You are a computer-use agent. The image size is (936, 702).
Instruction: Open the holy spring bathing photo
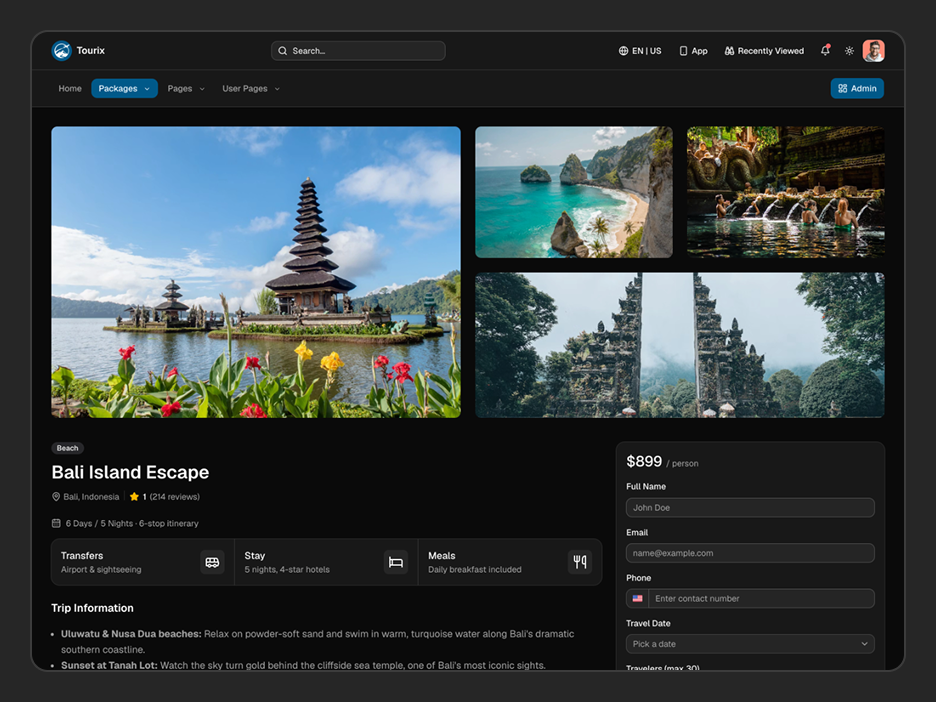[786, 192]
